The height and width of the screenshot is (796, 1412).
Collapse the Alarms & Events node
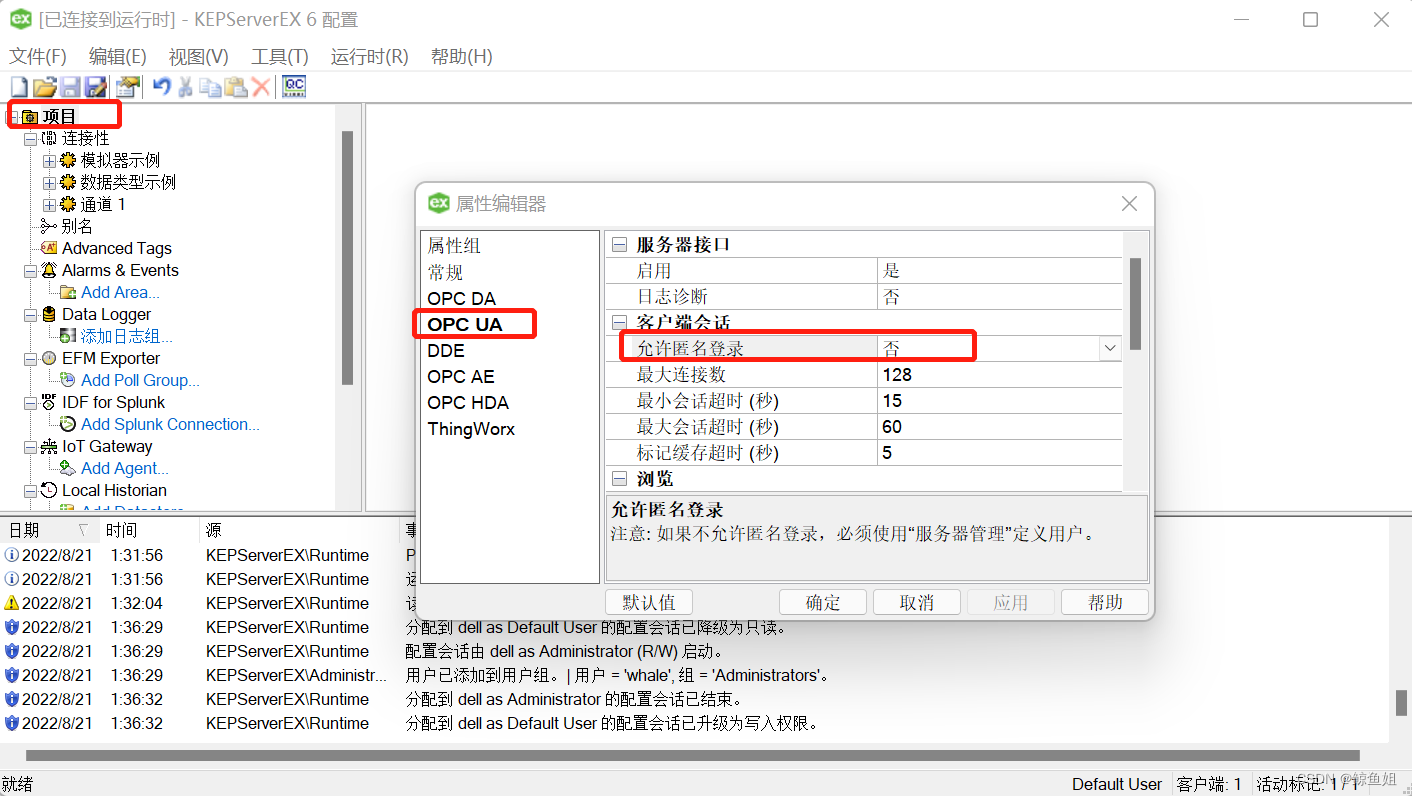[30, 271]
